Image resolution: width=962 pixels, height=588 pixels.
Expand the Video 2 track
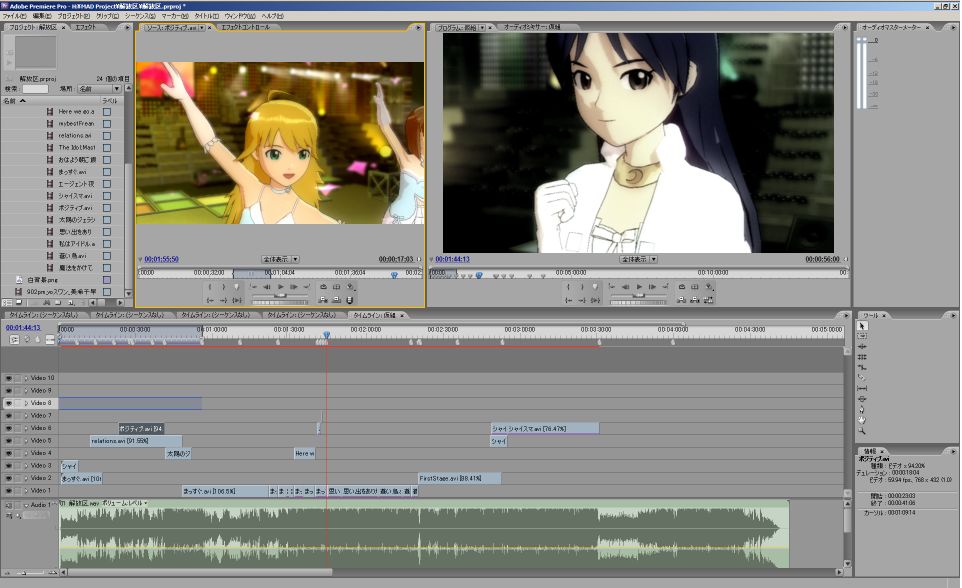(x=26, y=478)
